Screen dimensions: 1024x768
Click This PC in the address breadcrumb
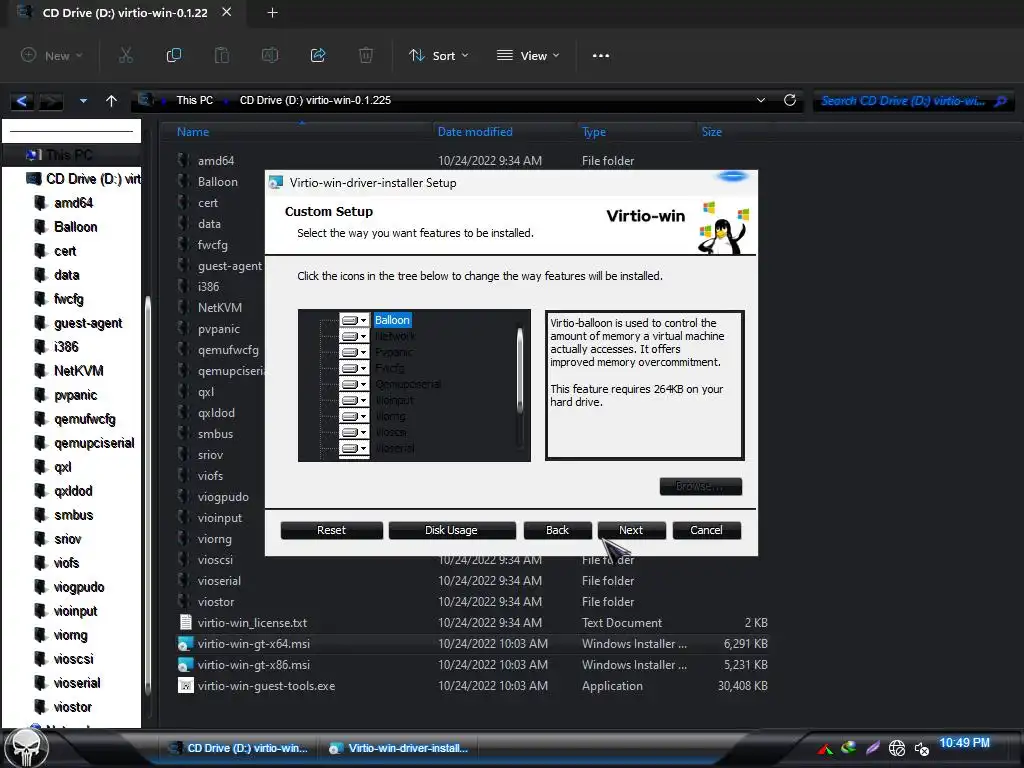[x=195, y=101]
